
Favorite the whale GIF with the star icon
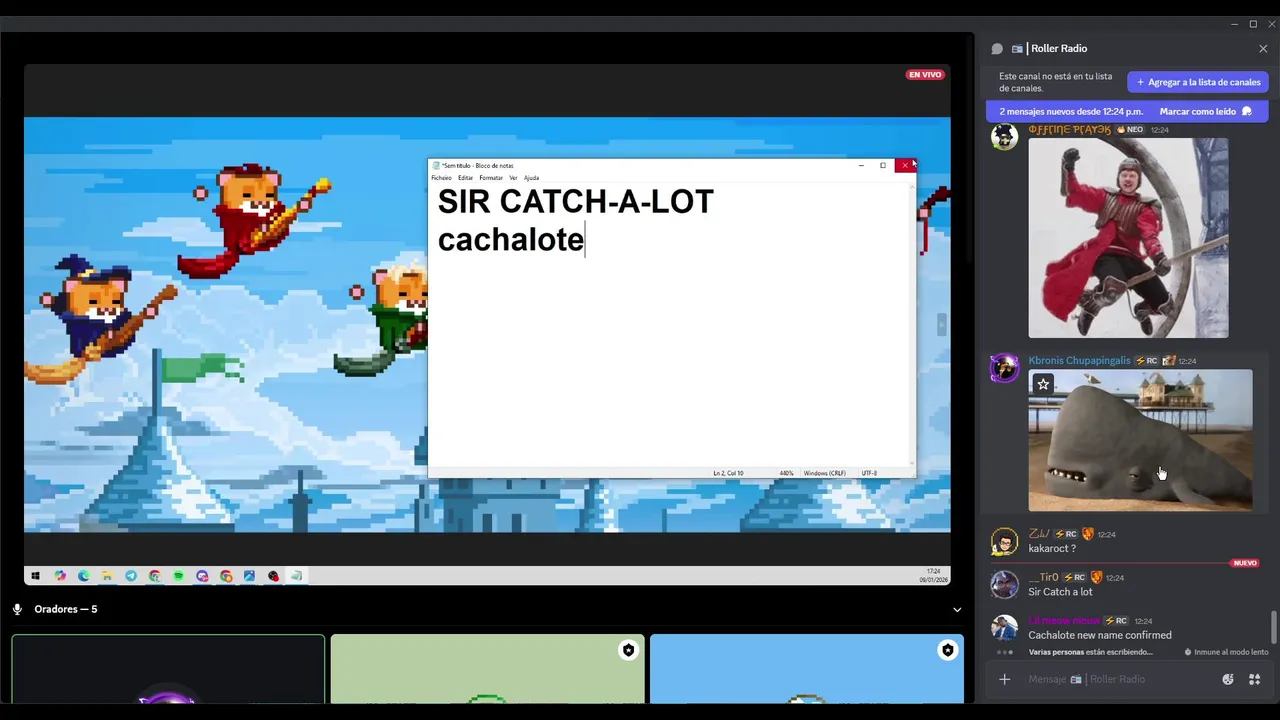point(1043,384)
